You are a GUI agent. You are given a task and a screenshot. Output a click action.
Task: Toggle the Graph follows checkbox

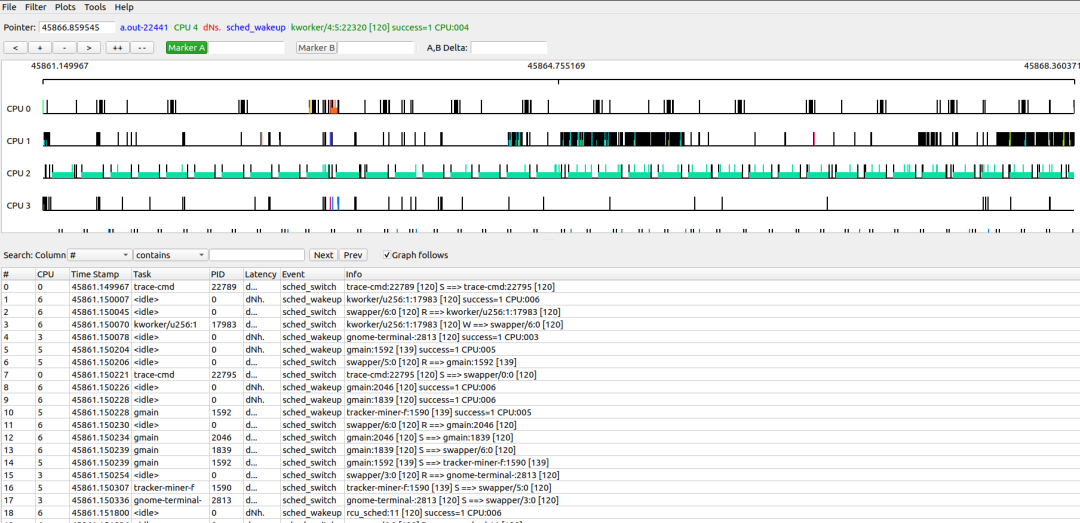pos(388,255)
